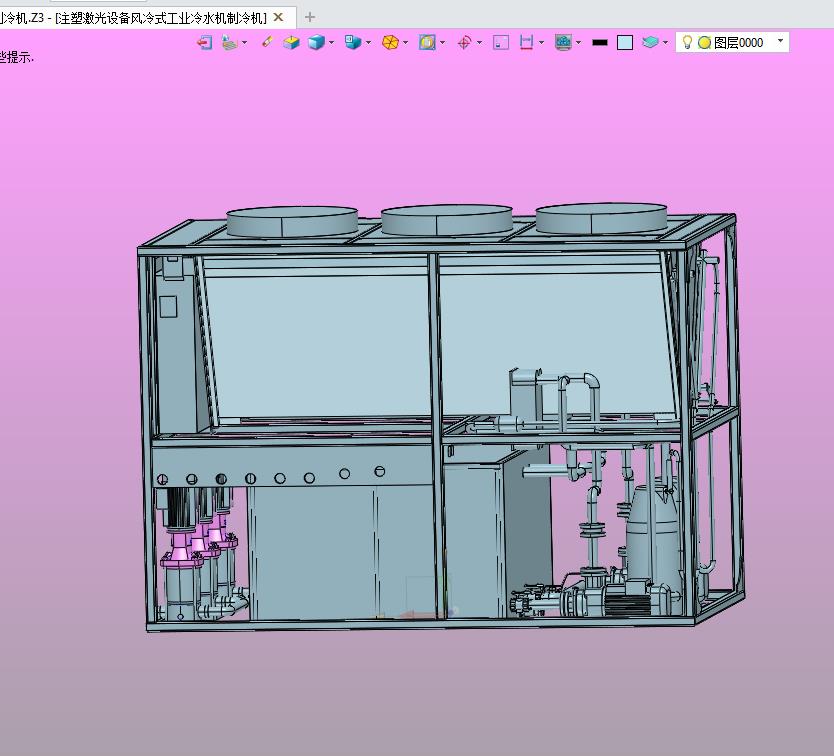Click the light blue face color swatch
Image resolution: width=834 pixels, height=756 pixels.
625,43
